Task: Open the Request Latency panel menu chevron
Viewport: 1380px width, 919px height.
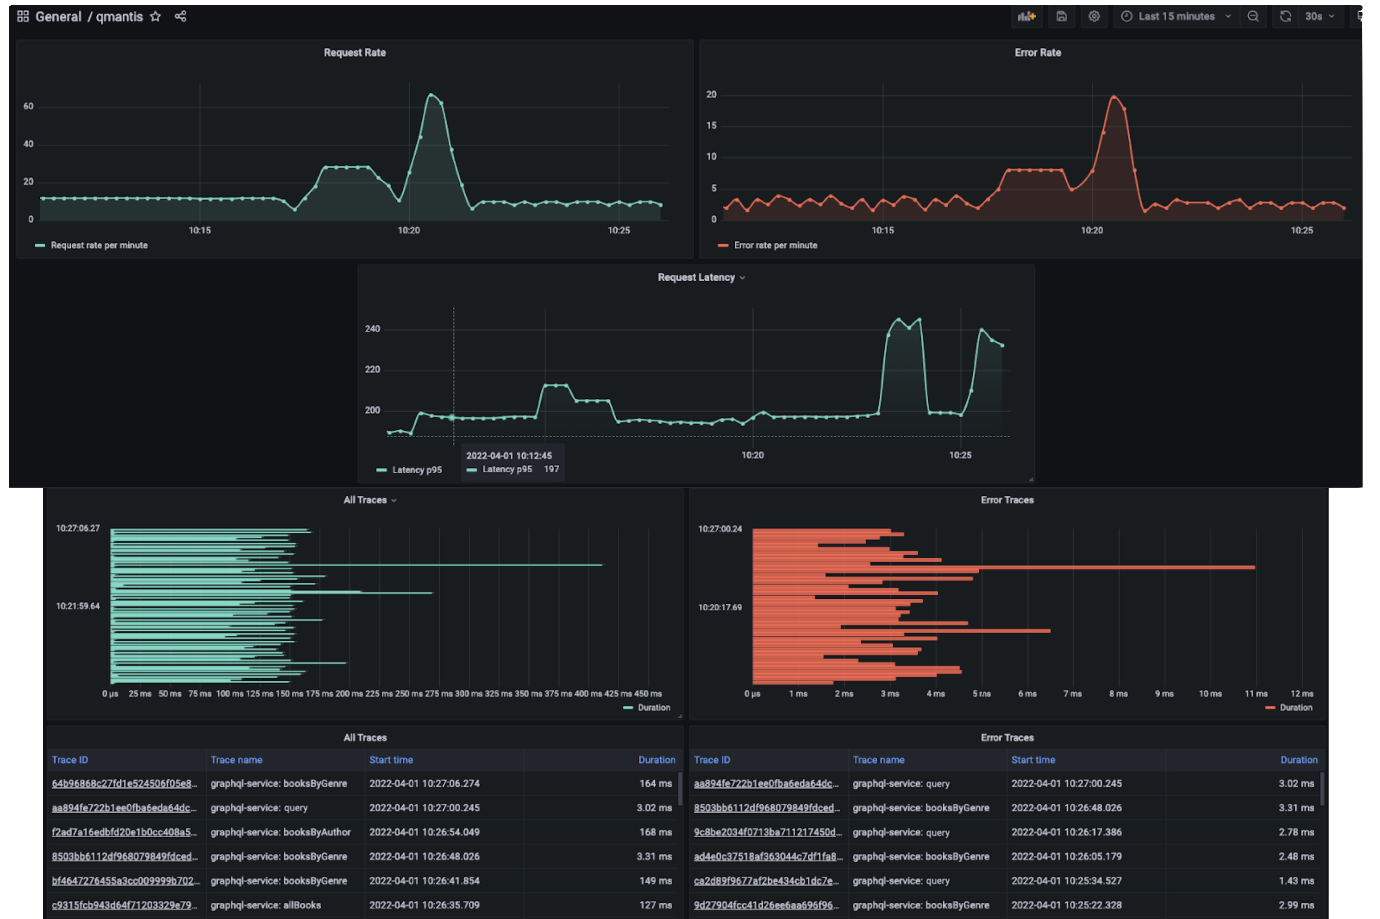Action: tap(740, 277)
